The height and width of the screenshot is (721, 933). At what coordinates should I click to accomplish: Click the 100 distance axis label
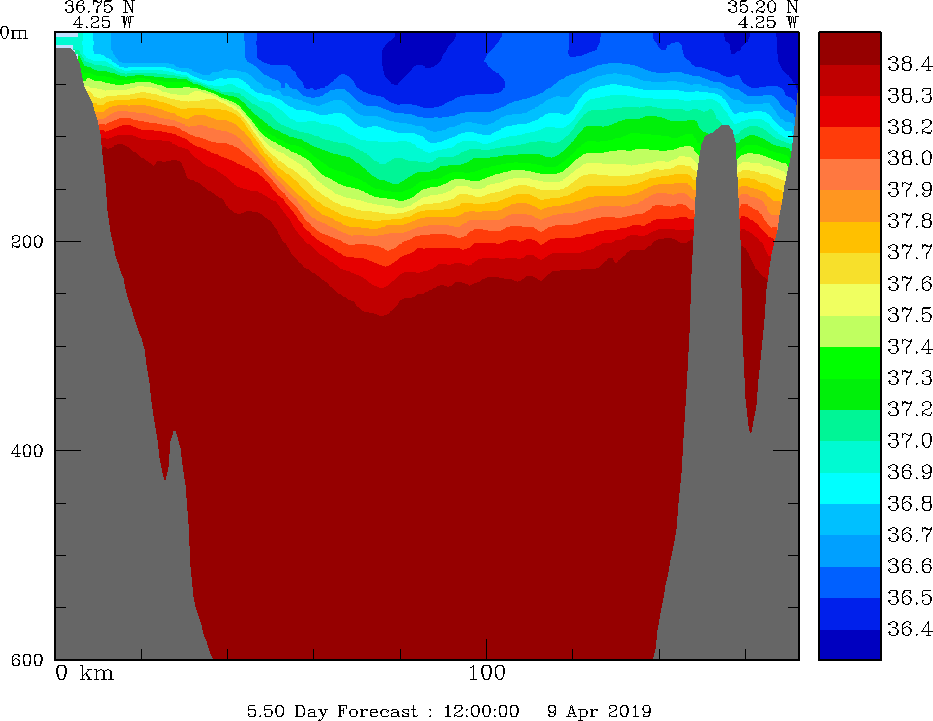[x=487, y=673]
